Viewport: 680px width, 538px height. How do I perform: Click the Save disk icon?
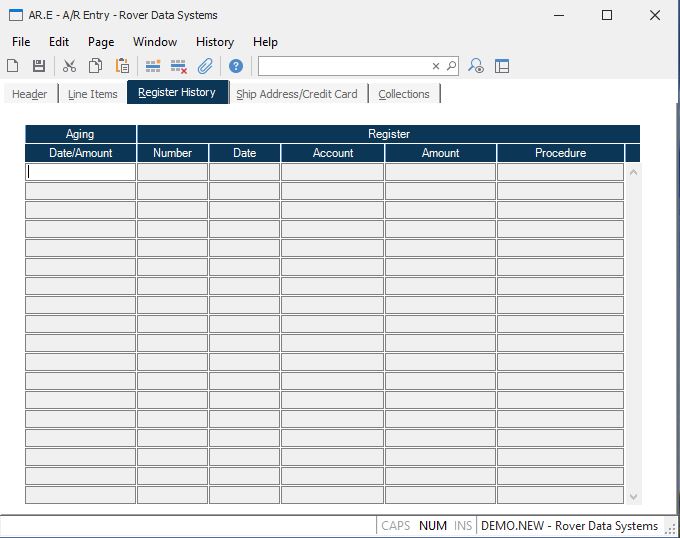(39, 66)
